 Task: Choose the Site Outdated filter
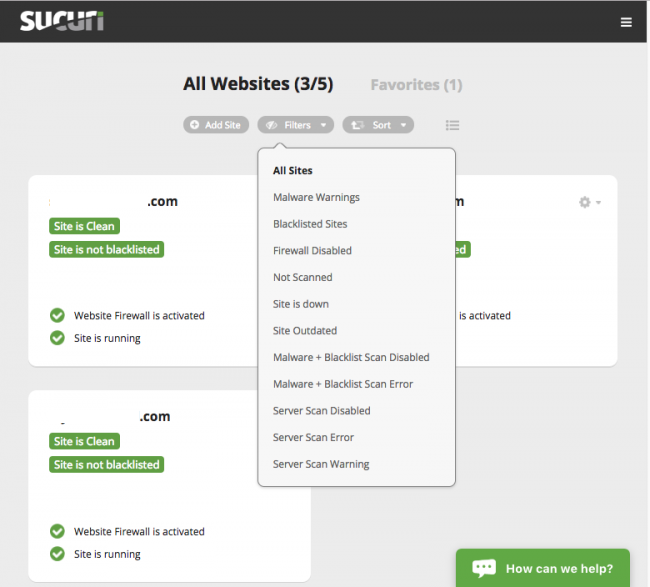305,331
